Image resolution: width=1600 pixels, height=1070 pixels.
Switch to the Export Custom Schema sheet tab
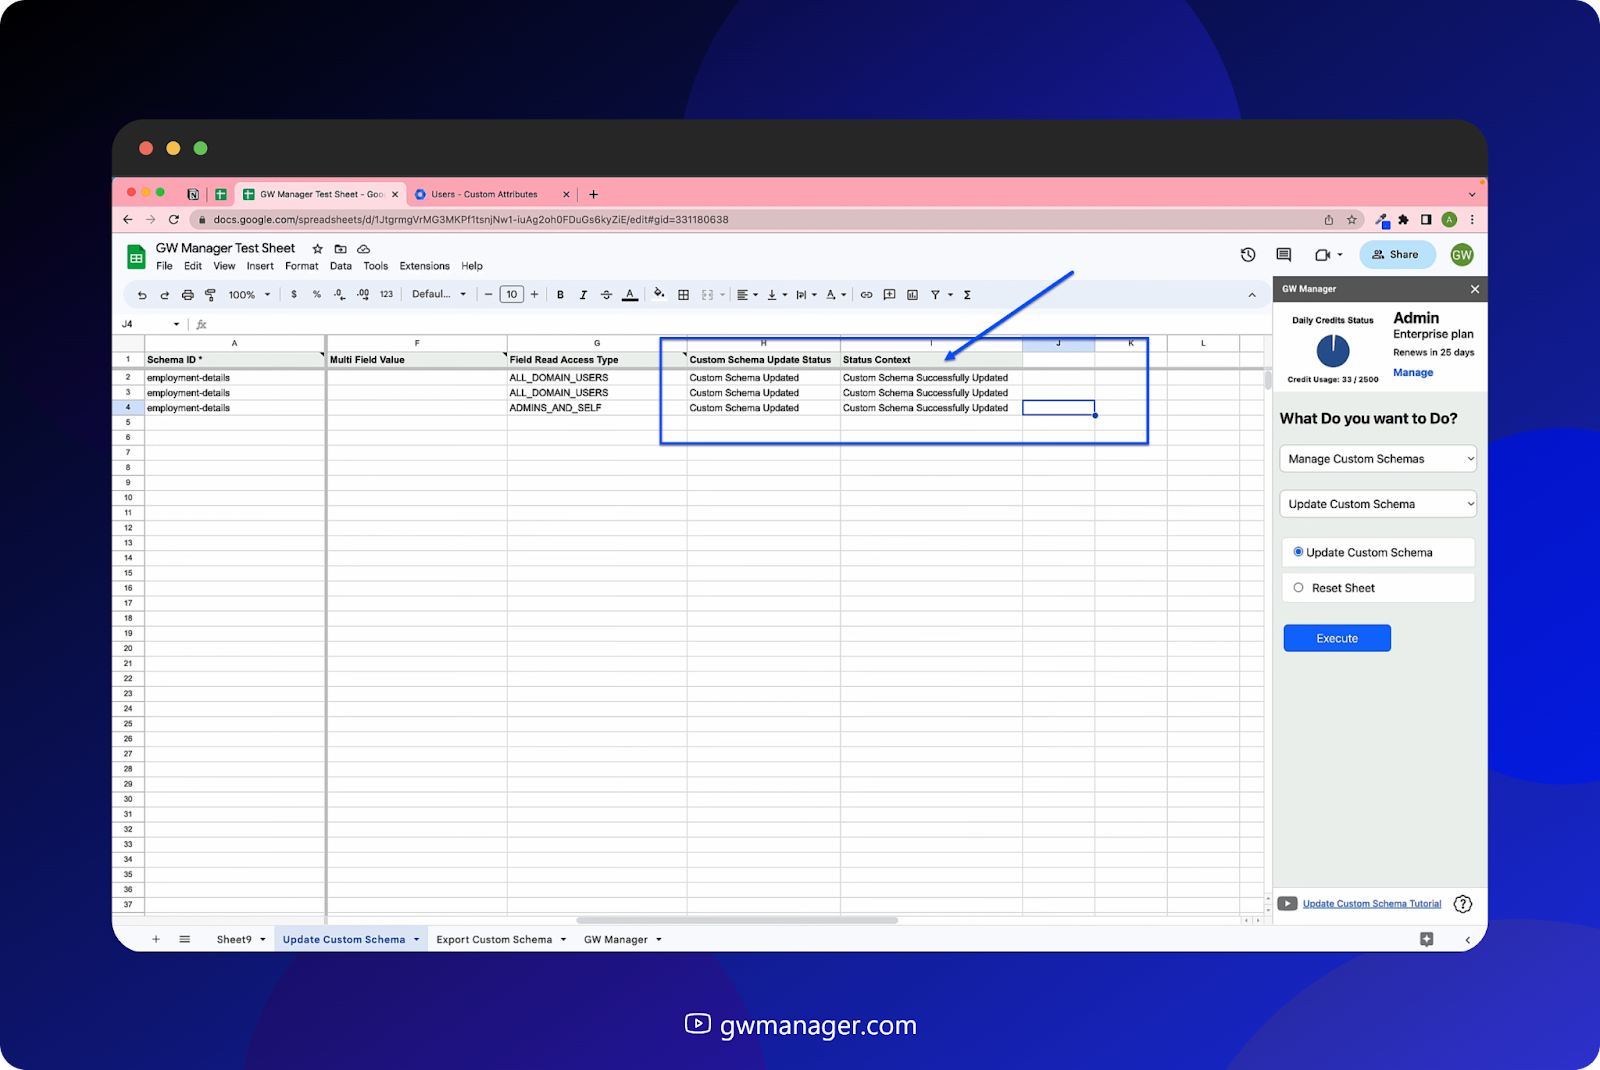[495, 939]
